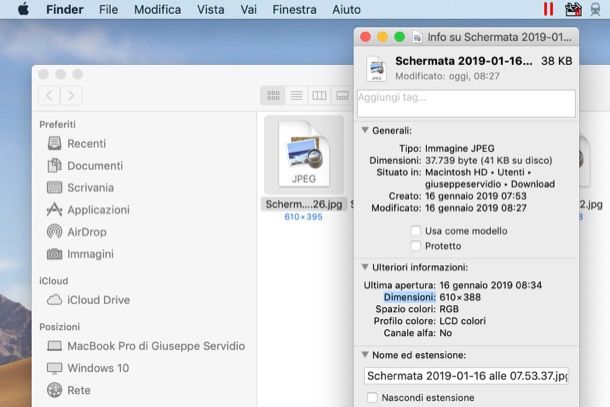This screenshot has width=610, height=407.
Task: Click the document proxy icon in Info title bar
Action: click(417, 37)
